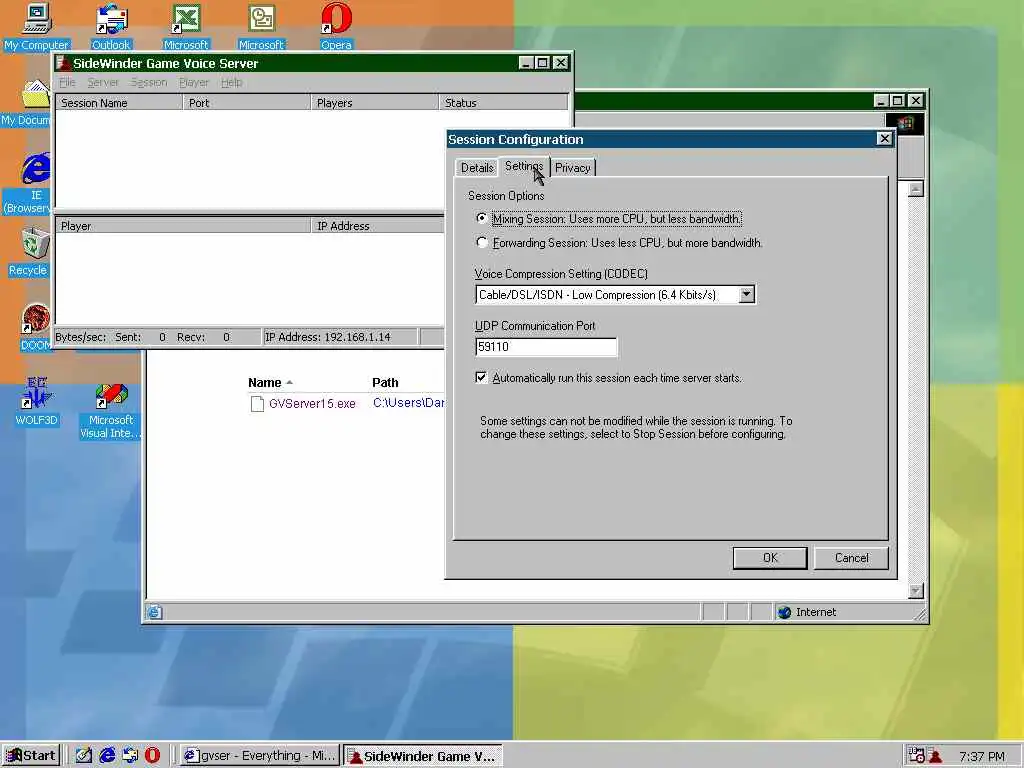Open the Help menu in SideWinder Server
This screenshot has height=768, width=1024.
coord(231,82)
